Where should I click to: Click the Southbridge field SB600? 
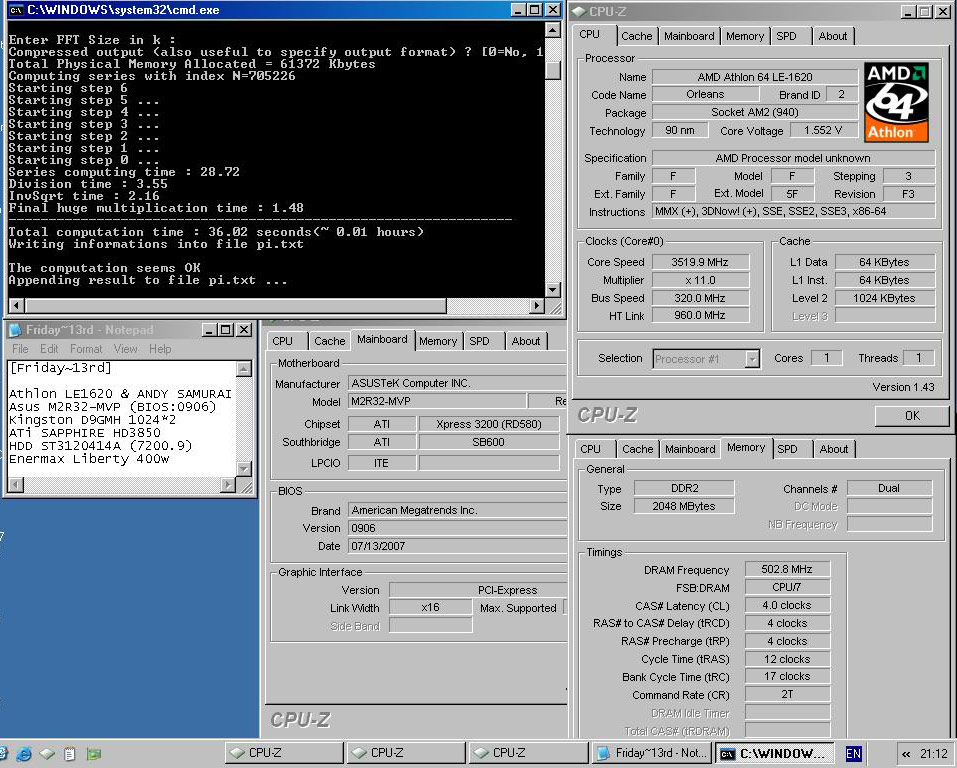(x=489, y=442)
